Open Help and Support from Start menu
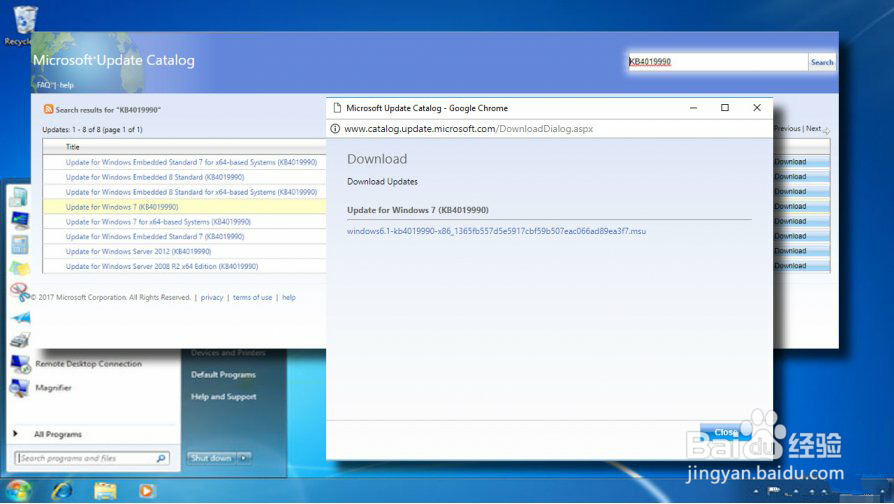 (x=224, y=397)
